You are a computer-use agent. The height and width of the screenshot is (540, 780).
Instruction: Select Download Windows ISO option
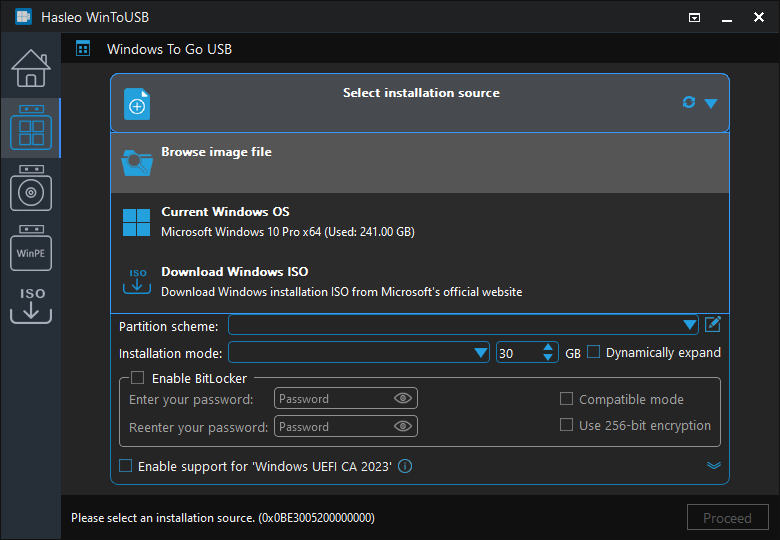pos(420,282)
